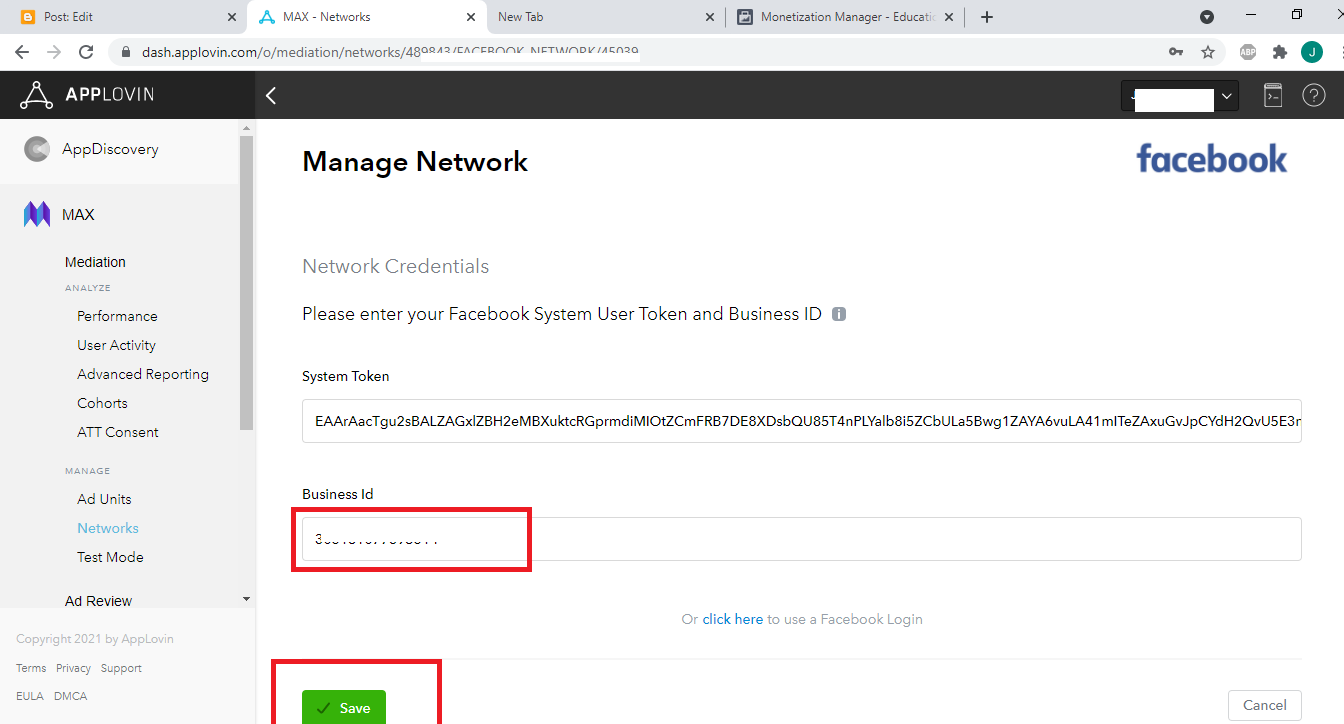Open Ad Review section
1344x724 pixels.
coord(98,601)
